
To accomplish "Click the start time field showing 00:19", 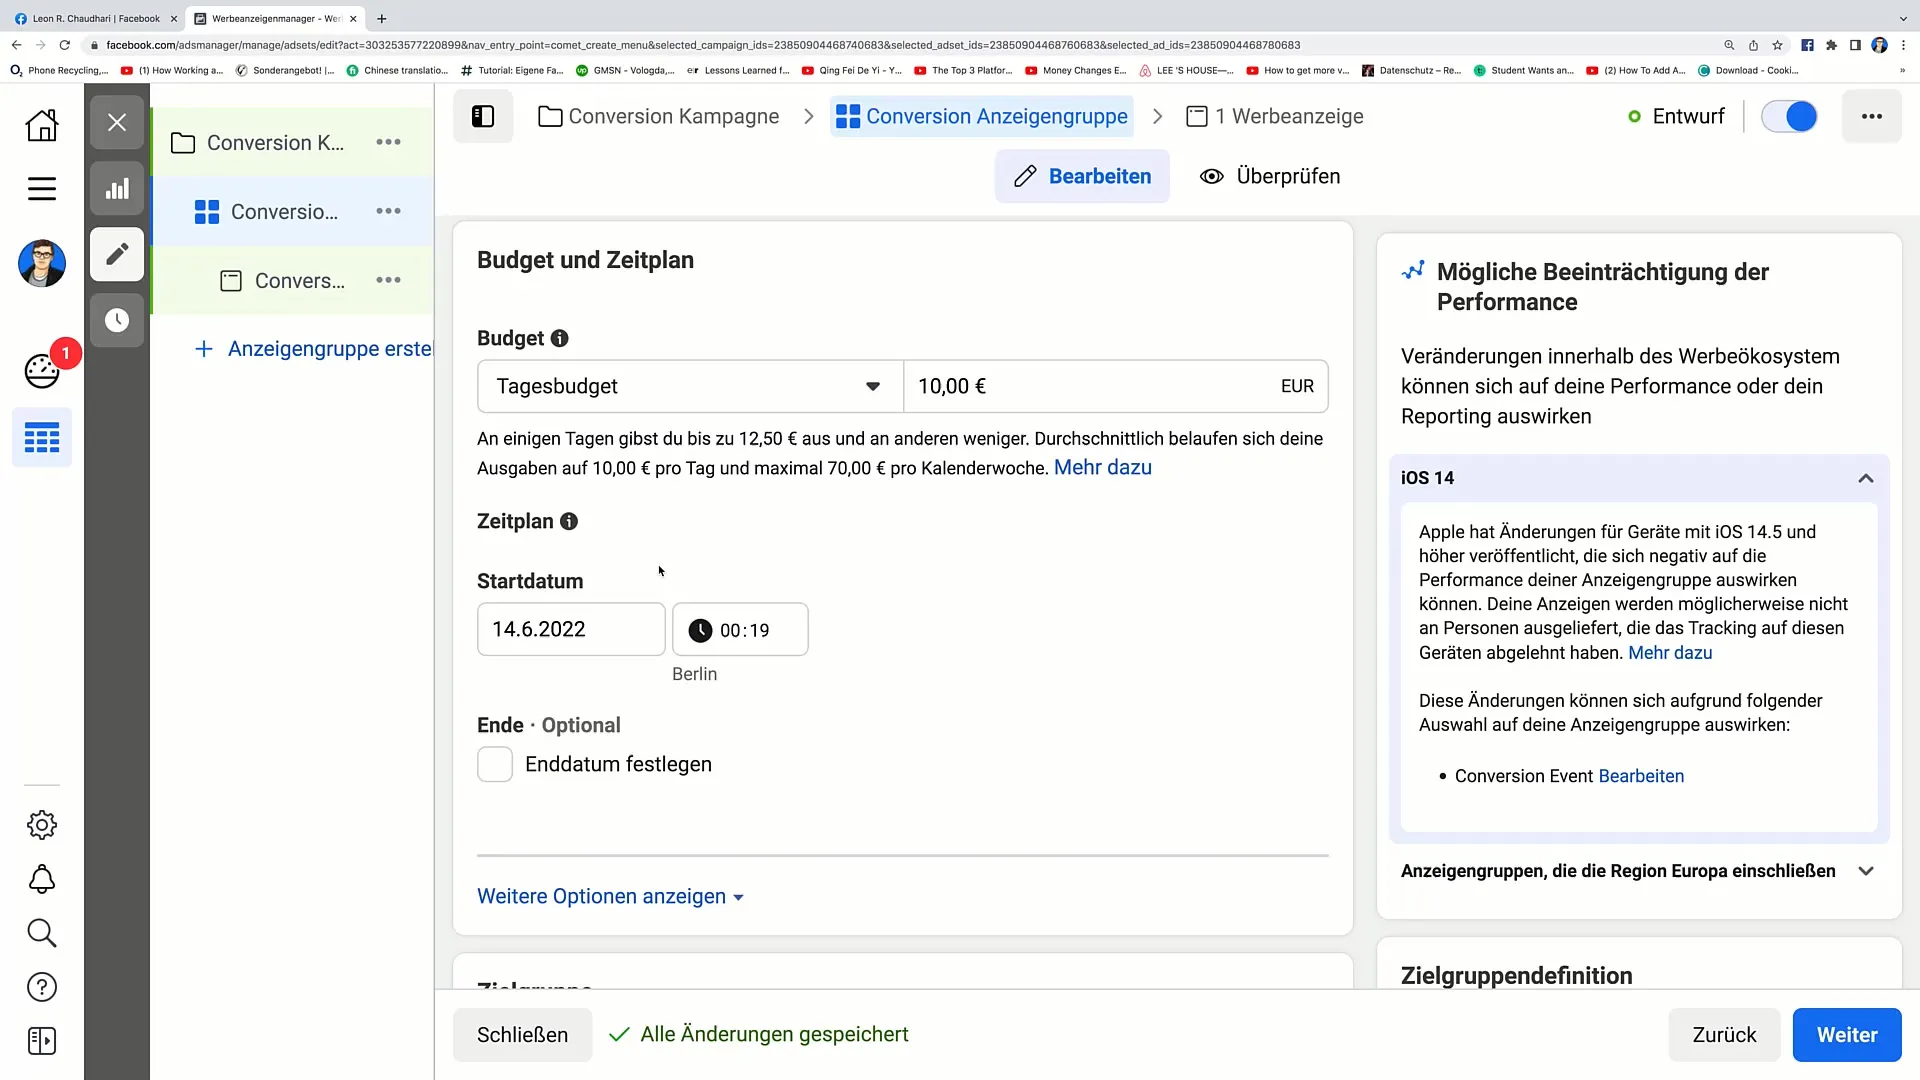I will tap(740, 629).
